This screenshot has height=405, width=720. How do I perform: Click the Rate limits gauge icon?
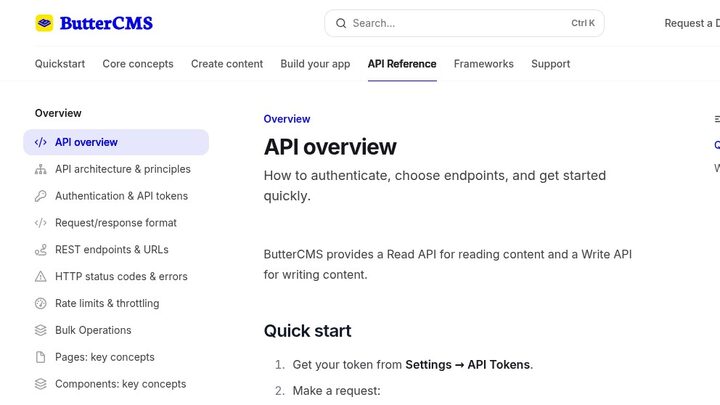point(40,304)
